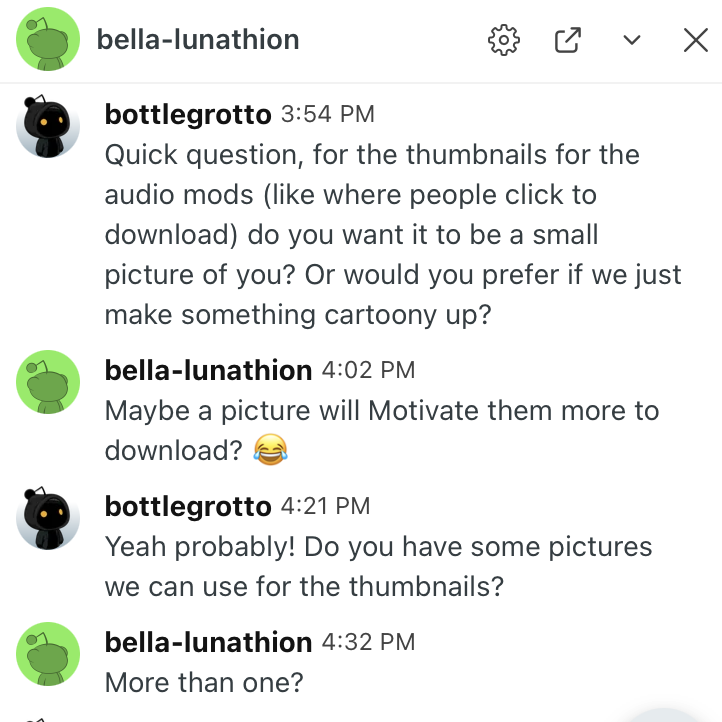Viewport: 722px width, 722px height.
Task: Open the chat settings gear
Action: point(504,40)
